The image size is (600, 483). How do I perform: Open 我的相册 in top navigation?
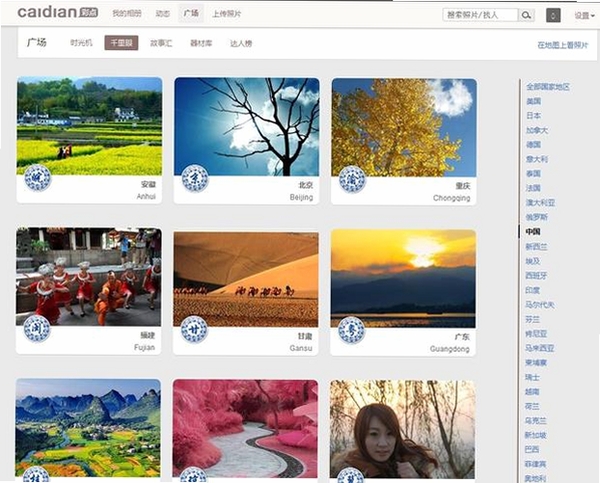point(127,13)
